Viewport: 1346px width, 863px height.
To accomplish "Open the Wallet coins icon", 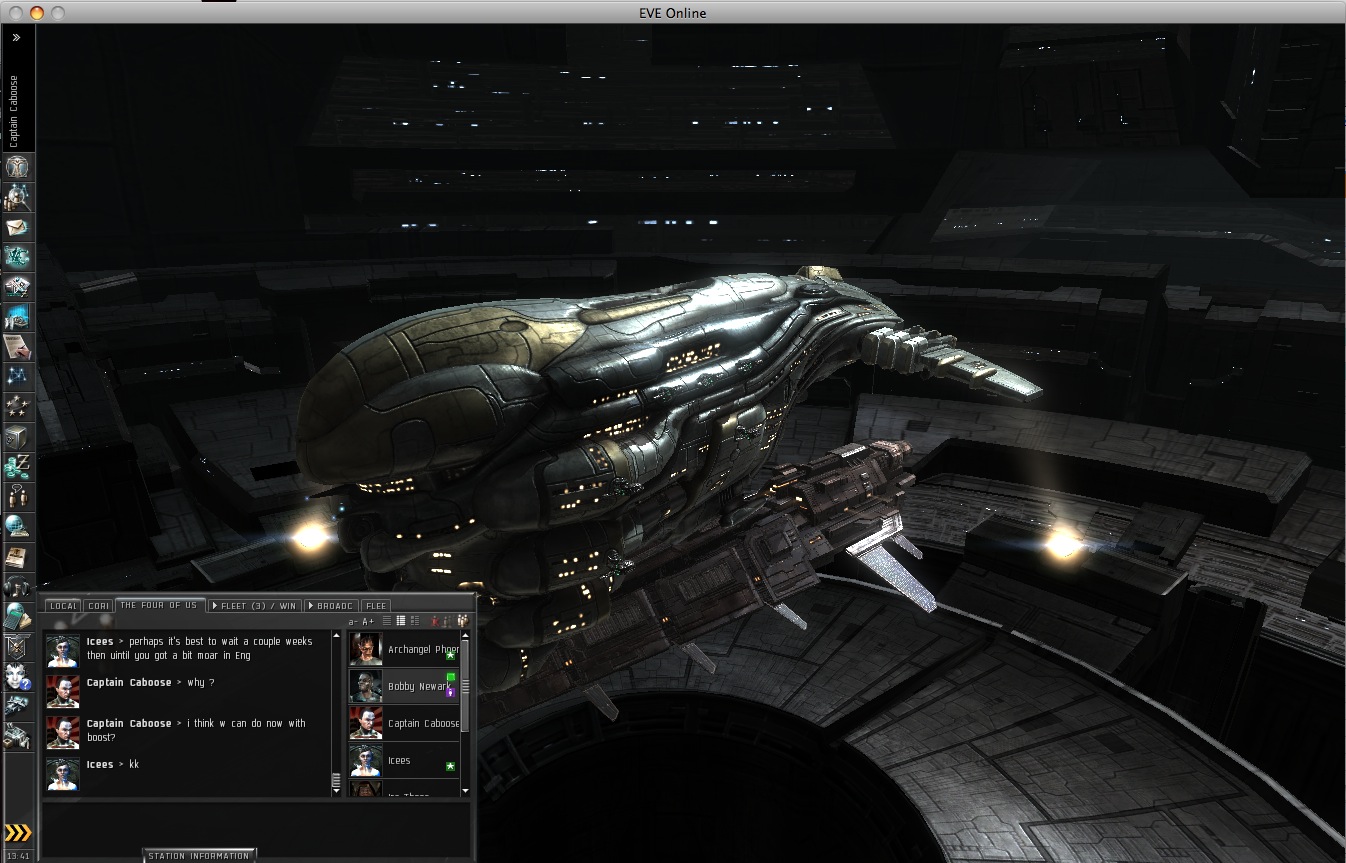I will click(x=18, y=466).
